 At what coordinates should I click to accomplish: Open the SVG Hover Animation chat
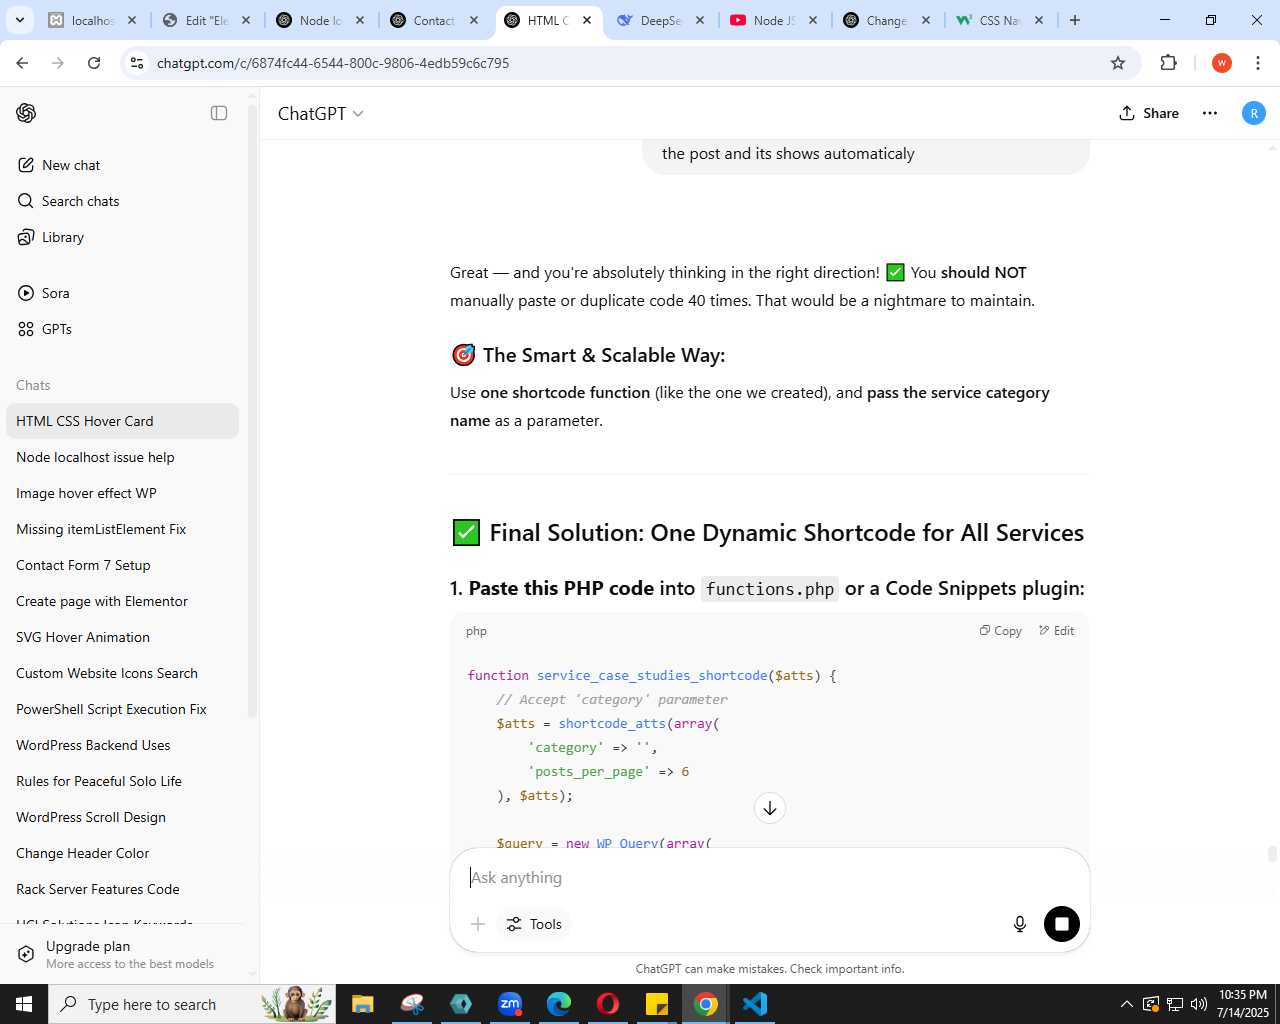[122, 637]
